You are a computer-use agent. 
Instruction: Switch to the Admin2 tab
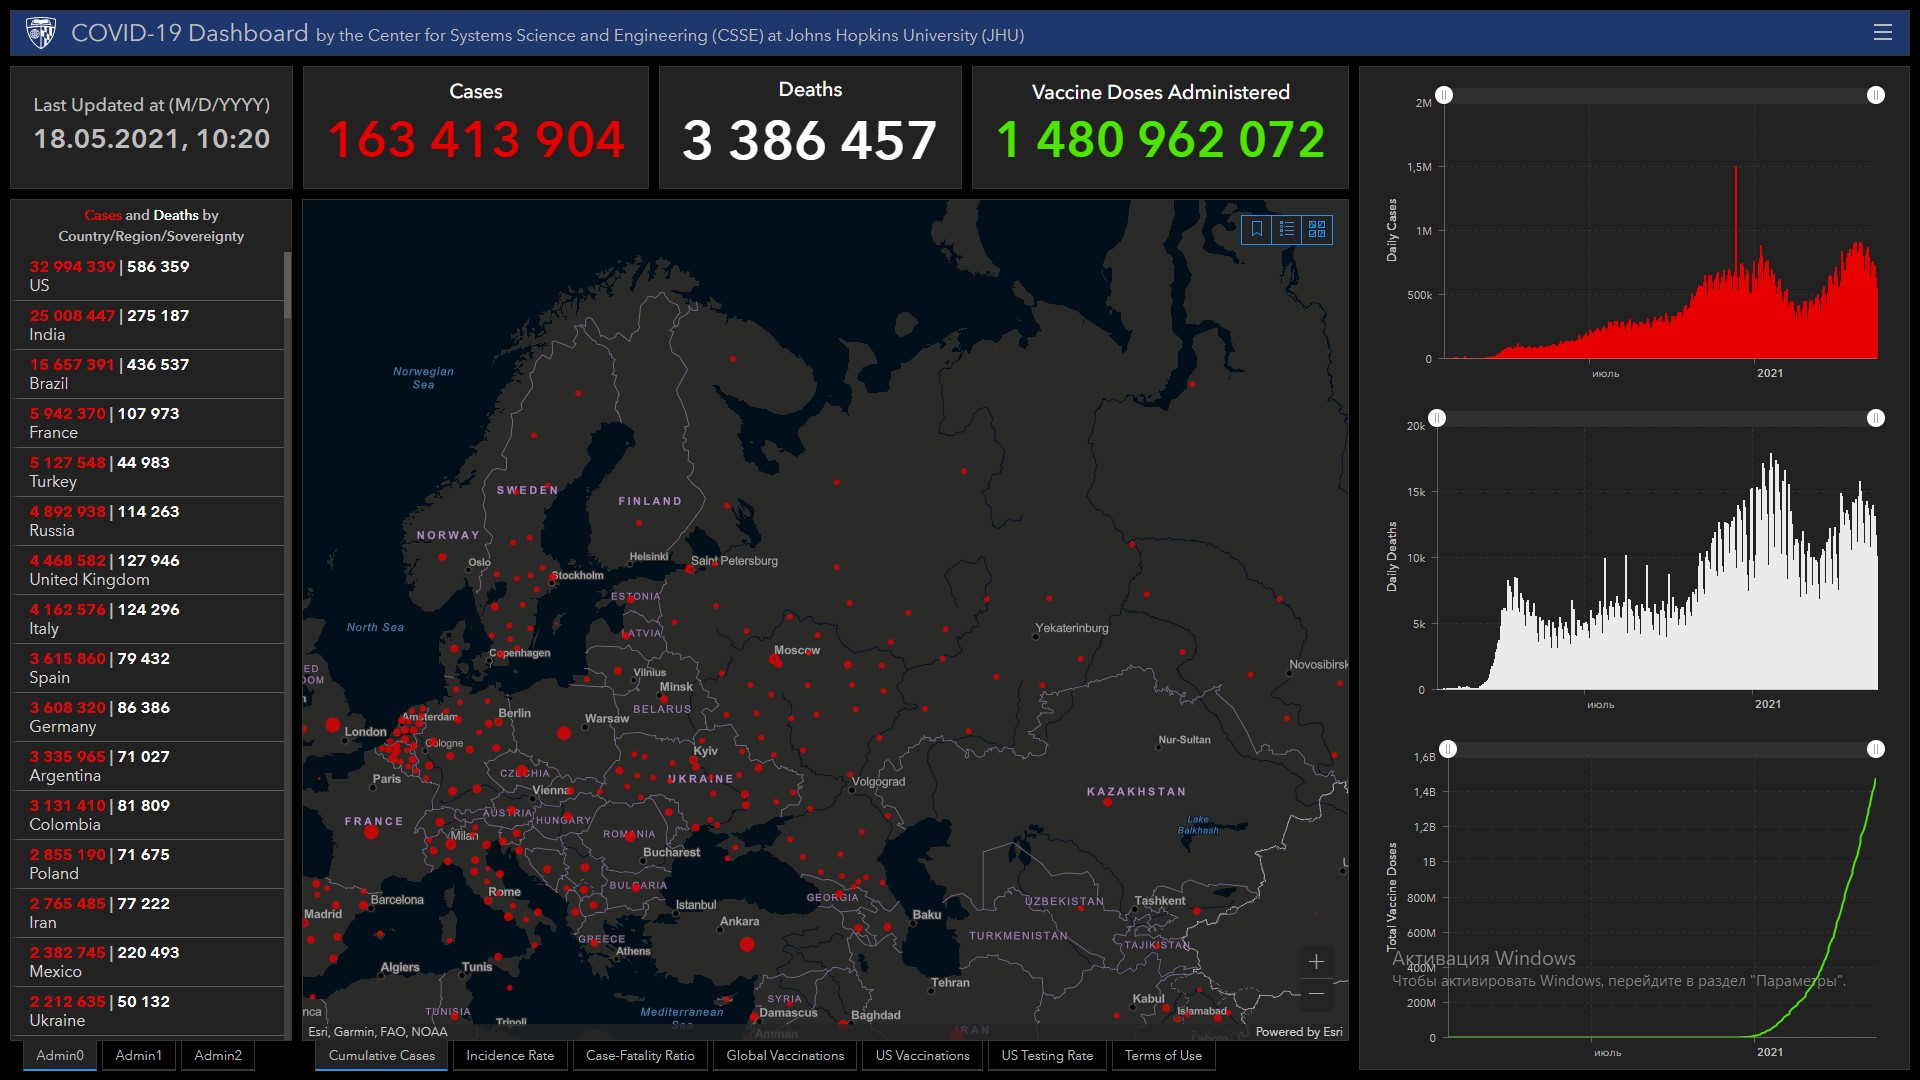218,1055
